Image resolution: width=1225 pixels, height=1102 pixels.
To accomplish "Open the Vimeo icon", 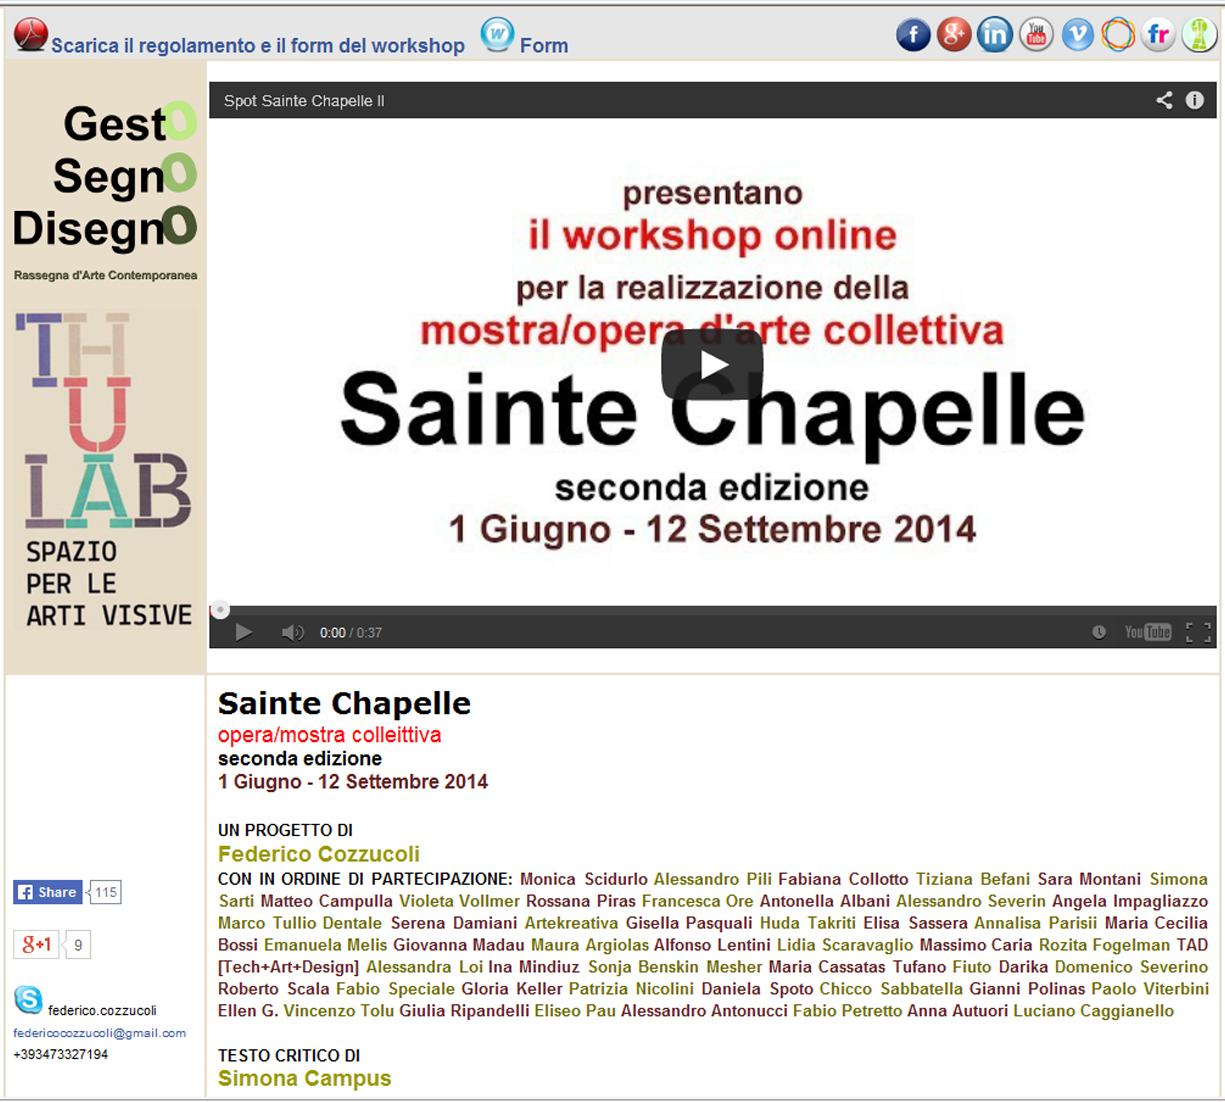I will tap(1077, 35).
